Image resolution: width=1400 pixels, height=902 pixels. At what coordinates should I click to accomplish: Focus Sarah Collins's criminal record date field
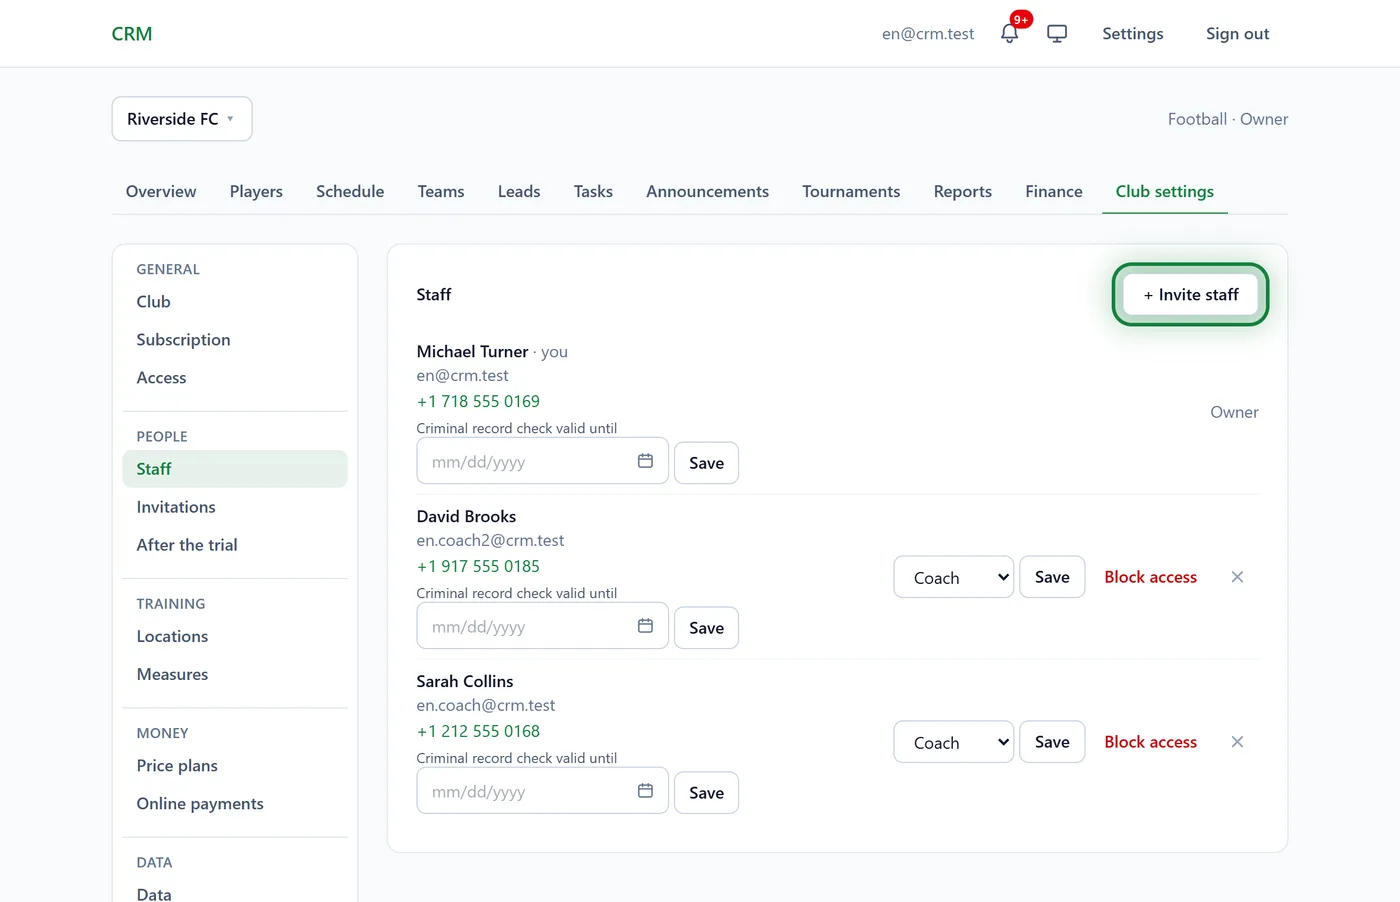click(542, 792)
